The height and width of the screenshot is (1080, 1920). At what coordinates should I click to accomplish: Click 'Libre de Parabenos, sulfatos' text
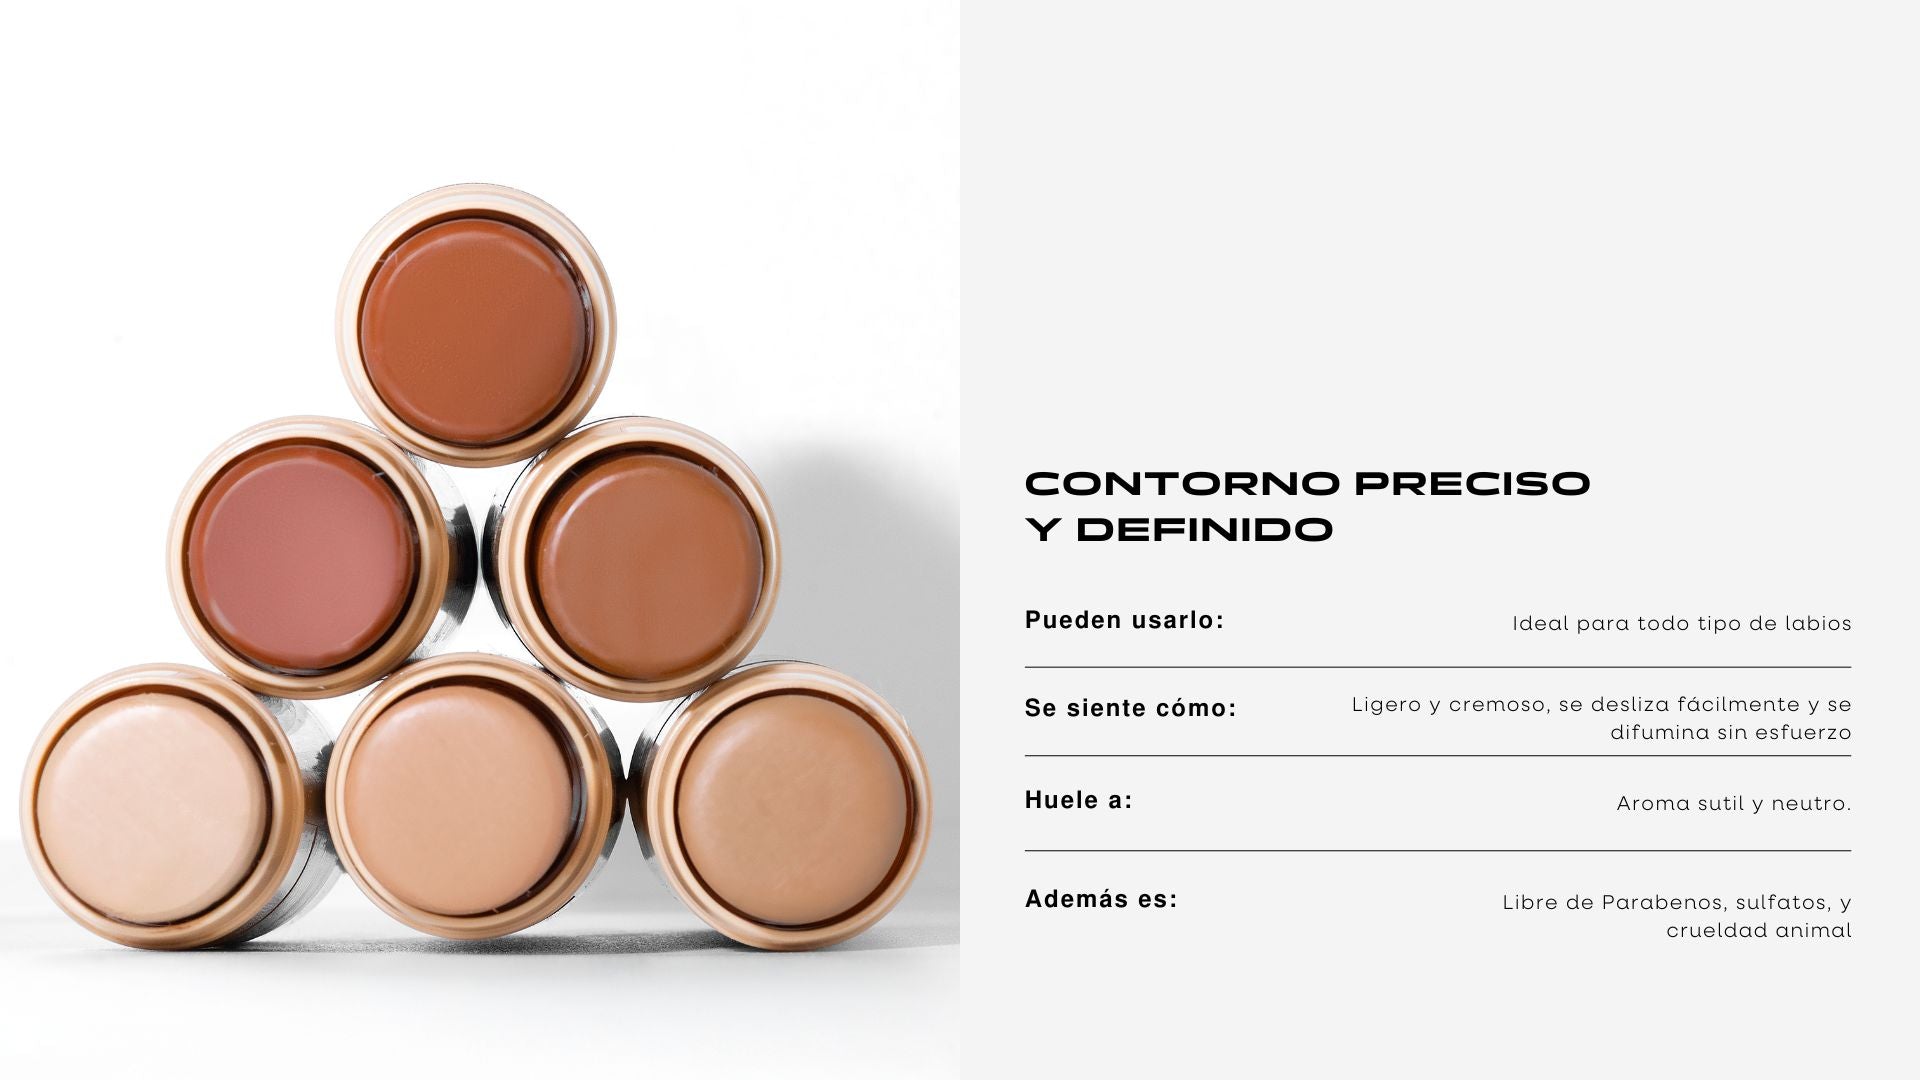click(1667, 903)
